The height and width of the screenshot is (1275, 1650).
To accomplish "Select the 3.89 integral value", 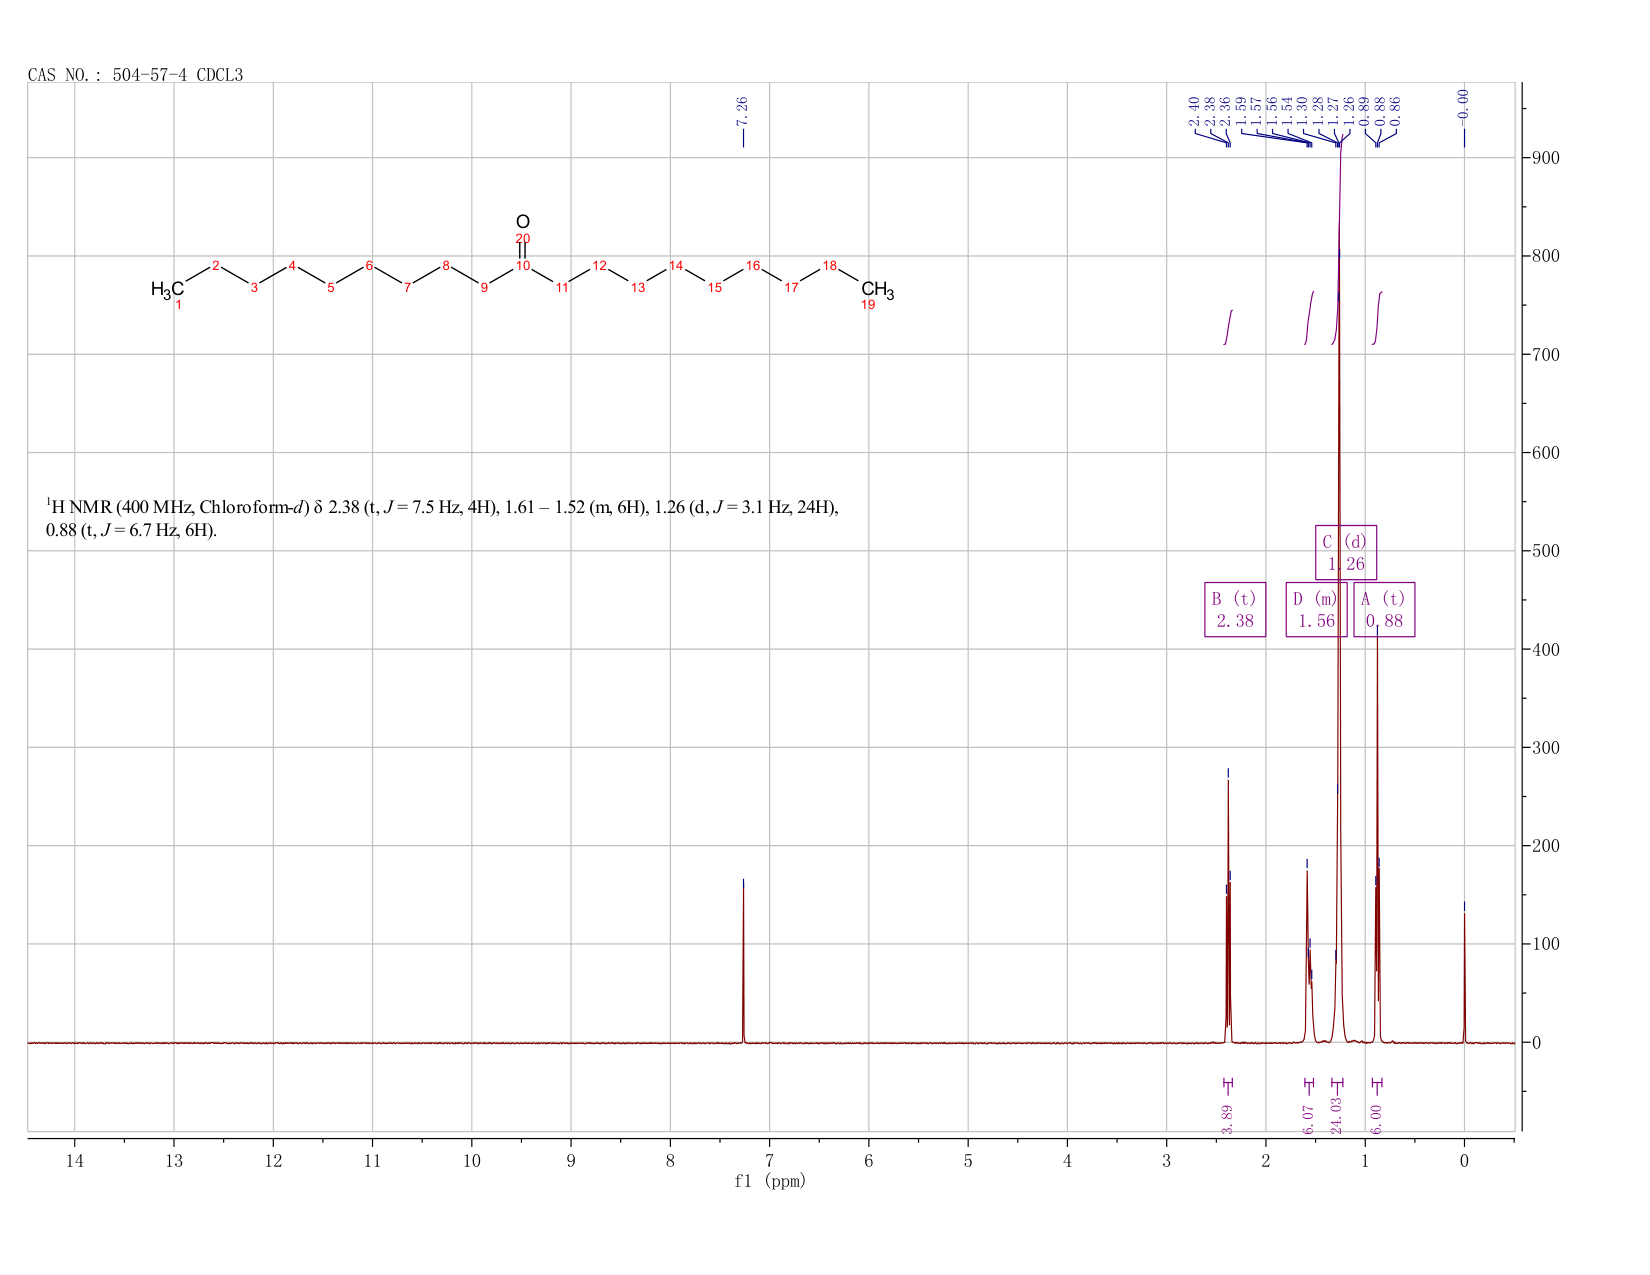I will coord(1228,1118).
